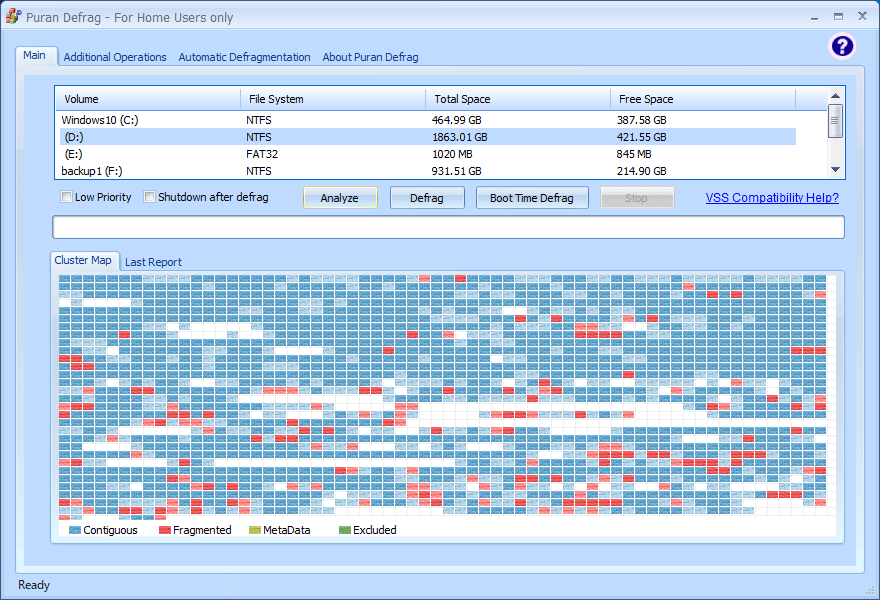Click the Boot Time Defrag button
The image size is (880, 600).
(532, 198)
